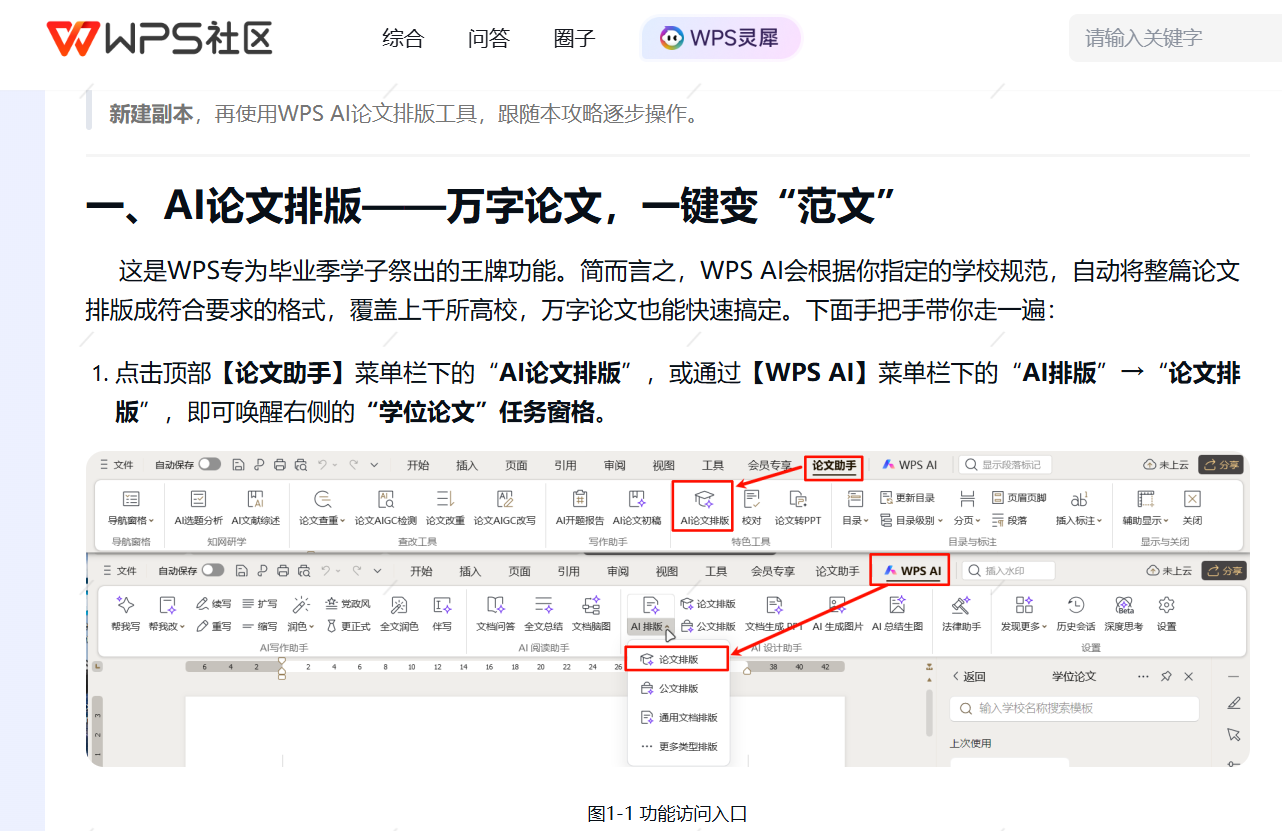This screenshot has width=1282, height=831.
Task: Open the 论文转PPT tool
Action: (x=797, y=507)
